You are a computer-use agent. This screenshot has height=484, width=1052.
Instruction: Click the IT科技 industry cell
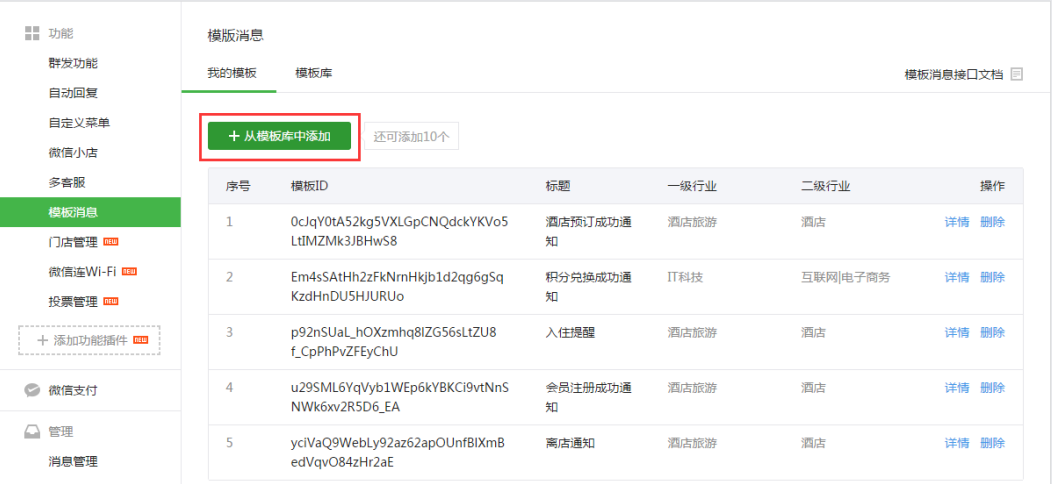coord(685,277)
